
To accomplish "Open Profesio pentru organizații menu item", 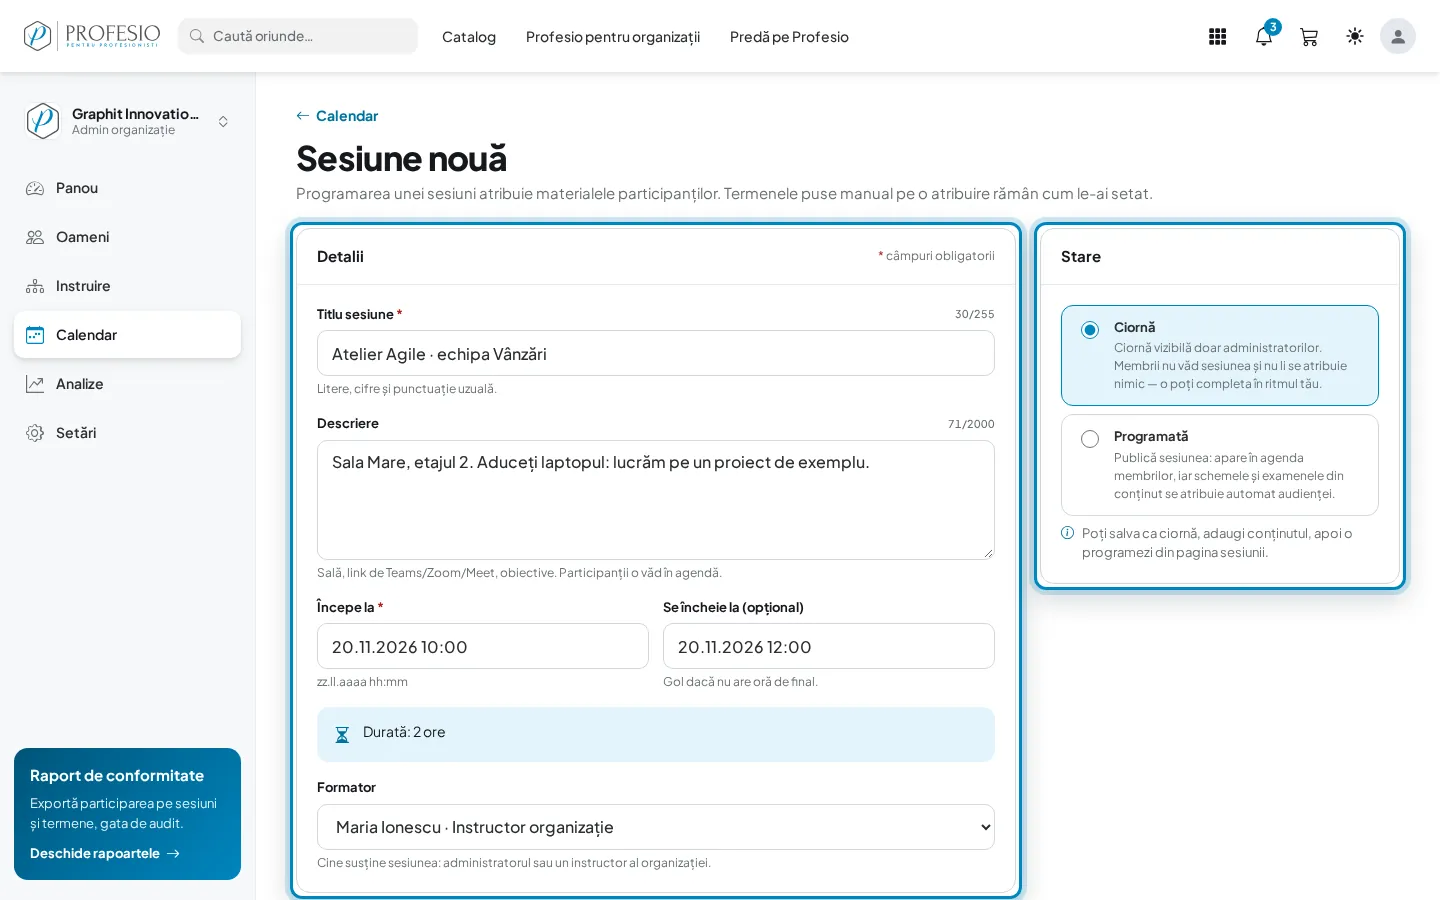I will tap(613, 37).
